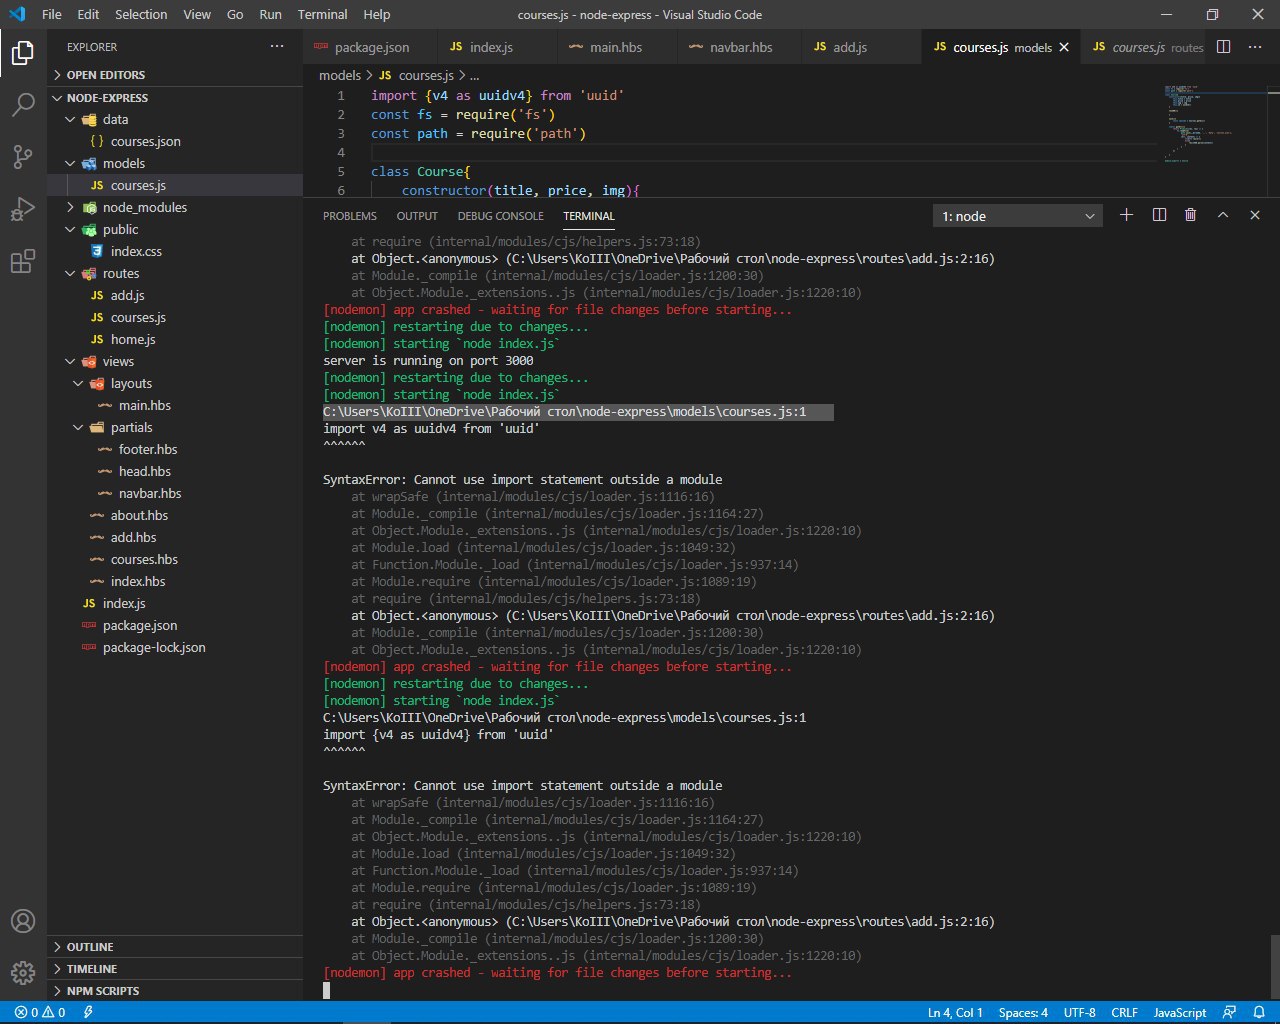This screenshot has width=1280, height=1024.
Task: Open Explorer views and more actions
Action: tap(277, 47)
